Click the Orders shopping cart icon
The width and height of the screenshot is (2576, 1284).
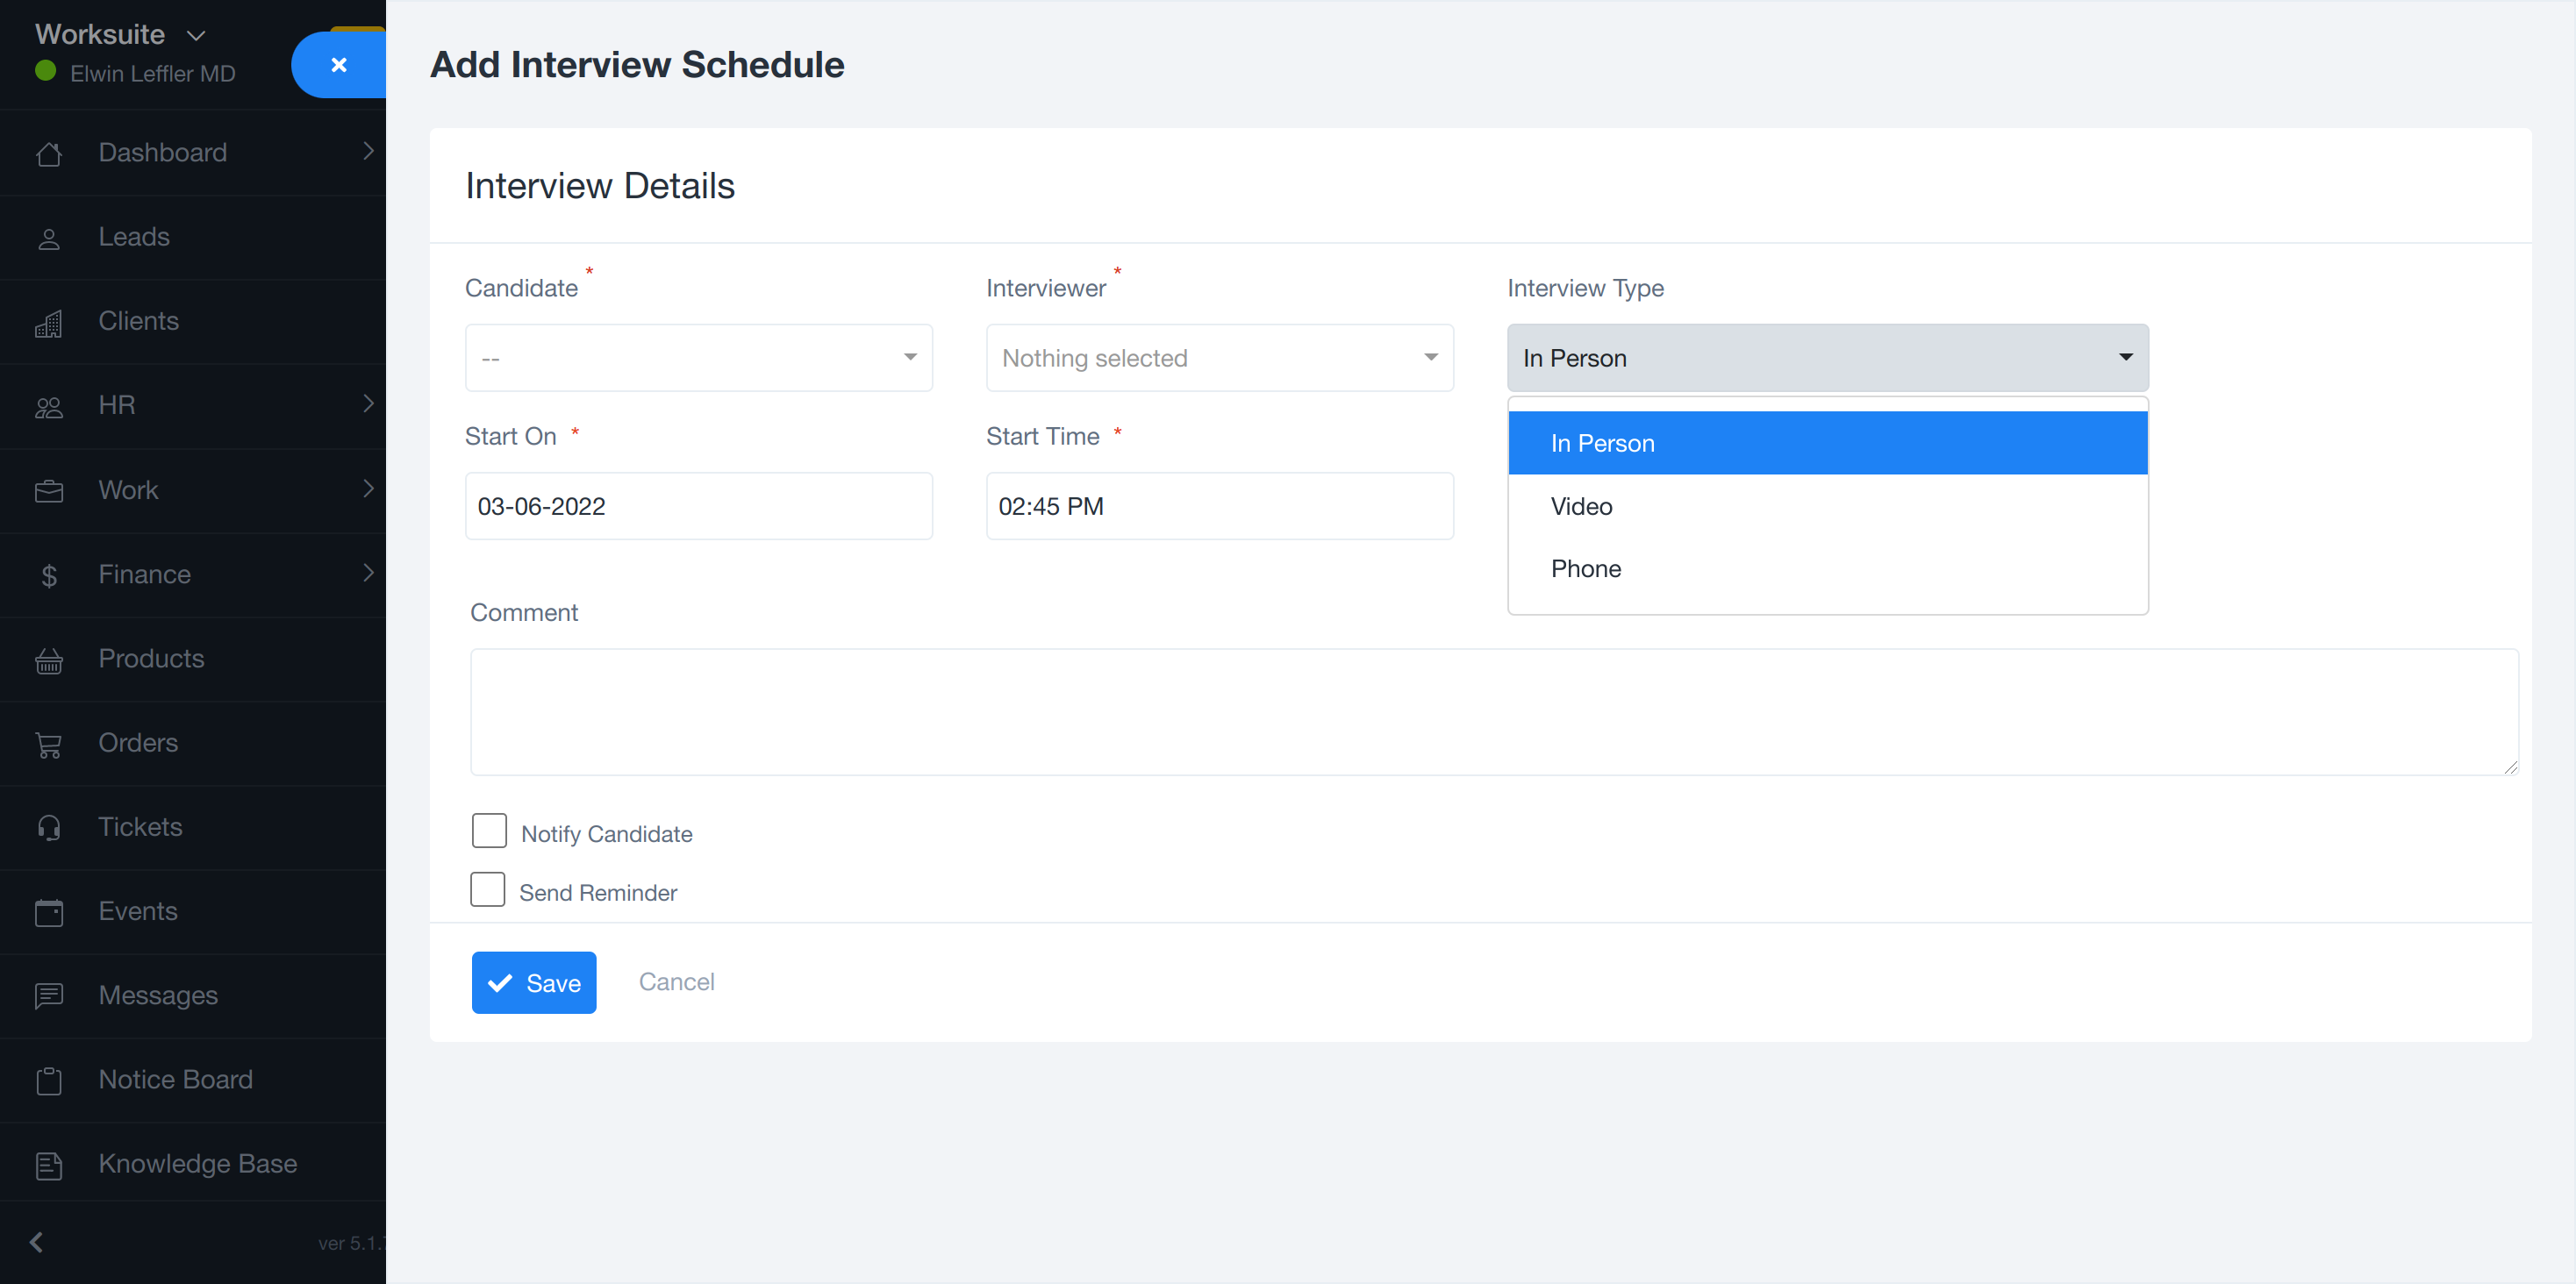pyautogui.click(x=48, y=744)
